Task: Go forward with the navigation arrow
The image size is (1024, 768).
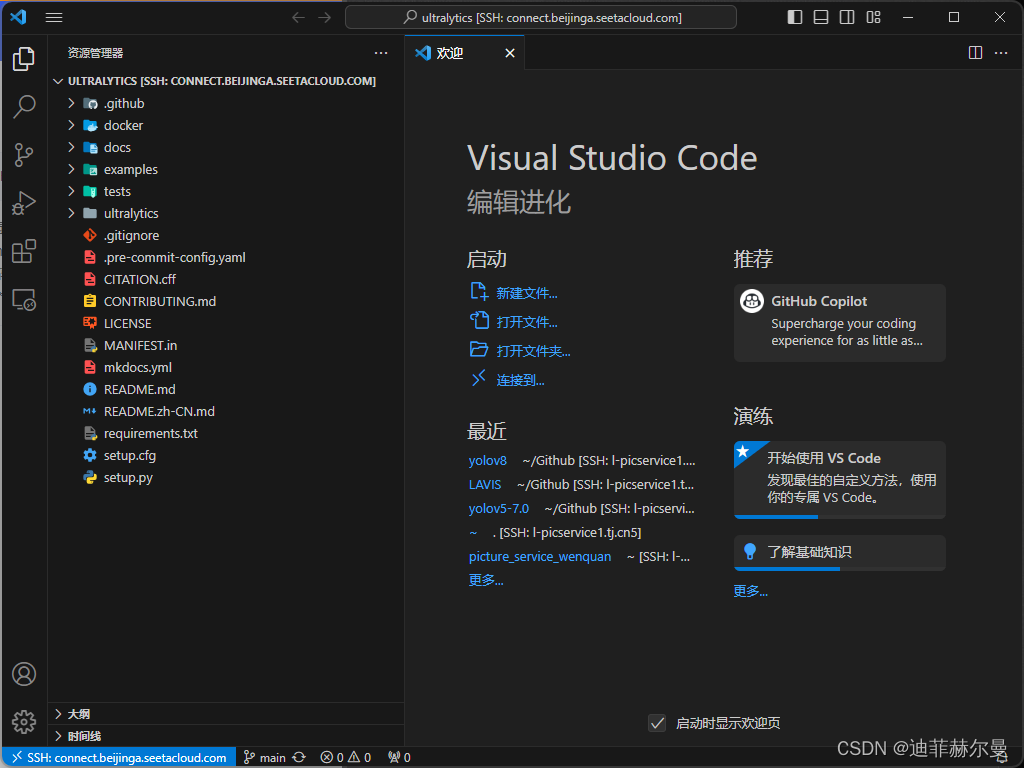Action: [325, 18]
